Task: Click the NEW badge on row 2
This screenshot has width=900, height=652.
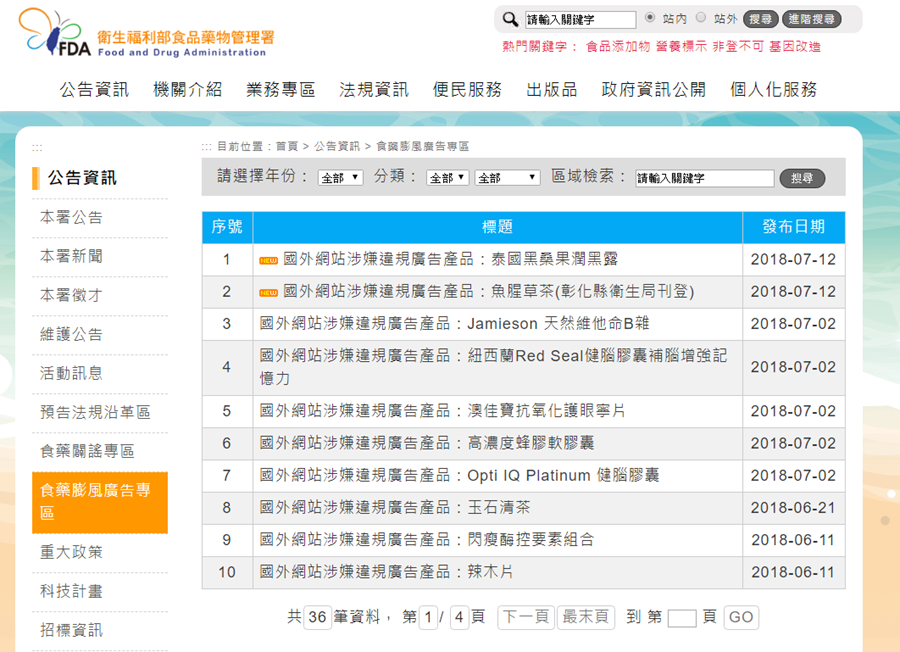Action: point(268,292)
